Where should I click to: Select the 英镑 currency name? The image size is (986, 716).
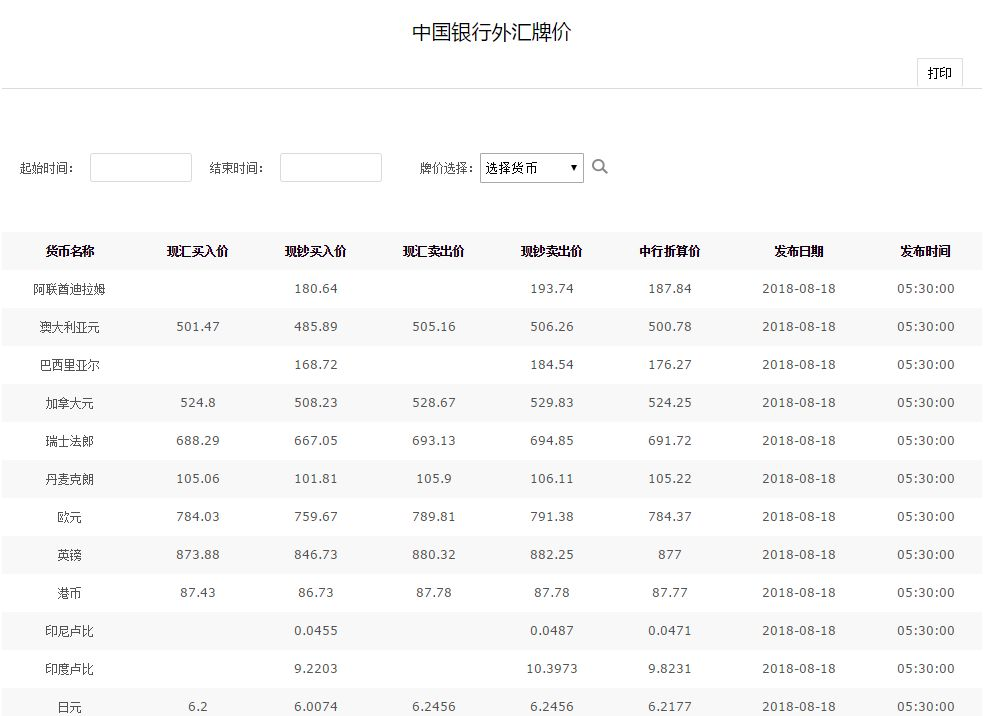70,555
